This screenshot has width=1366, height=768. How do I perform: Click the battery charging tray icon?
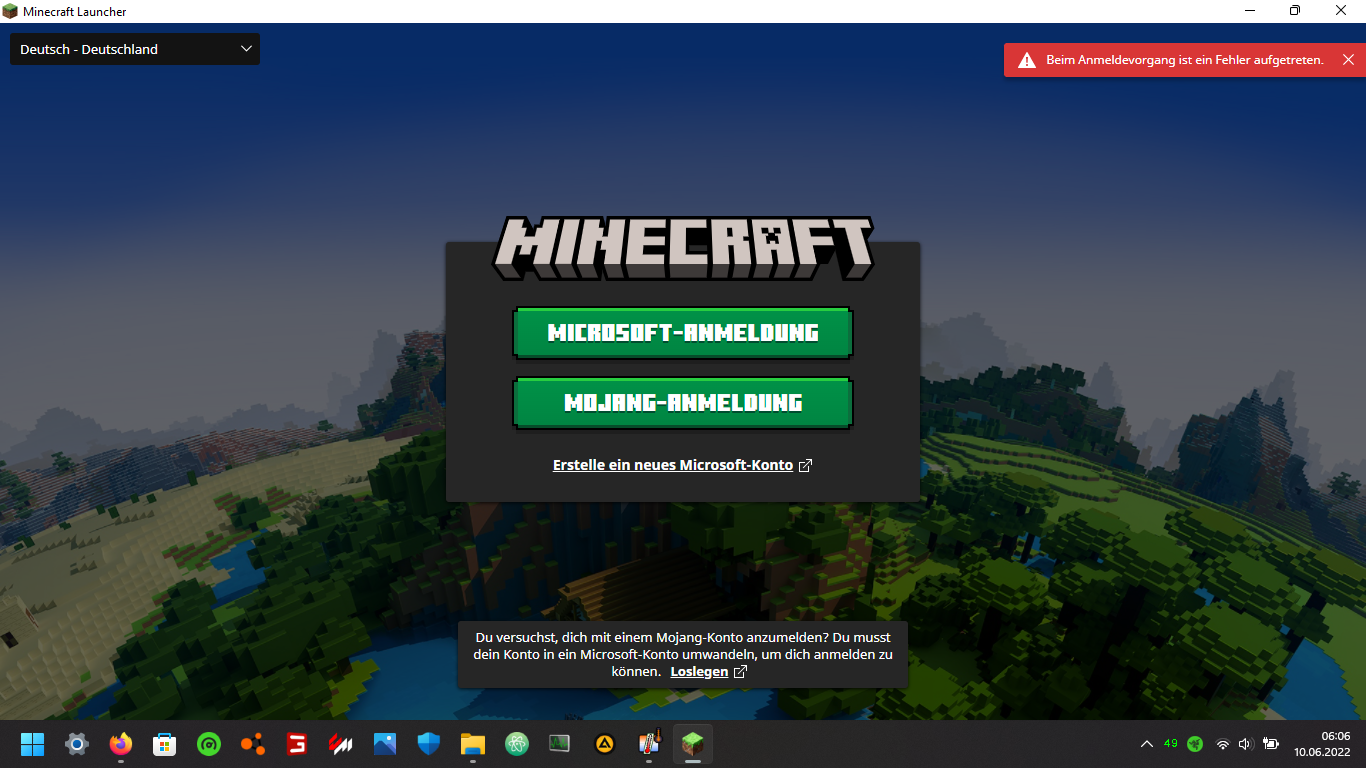[1271, 744]
